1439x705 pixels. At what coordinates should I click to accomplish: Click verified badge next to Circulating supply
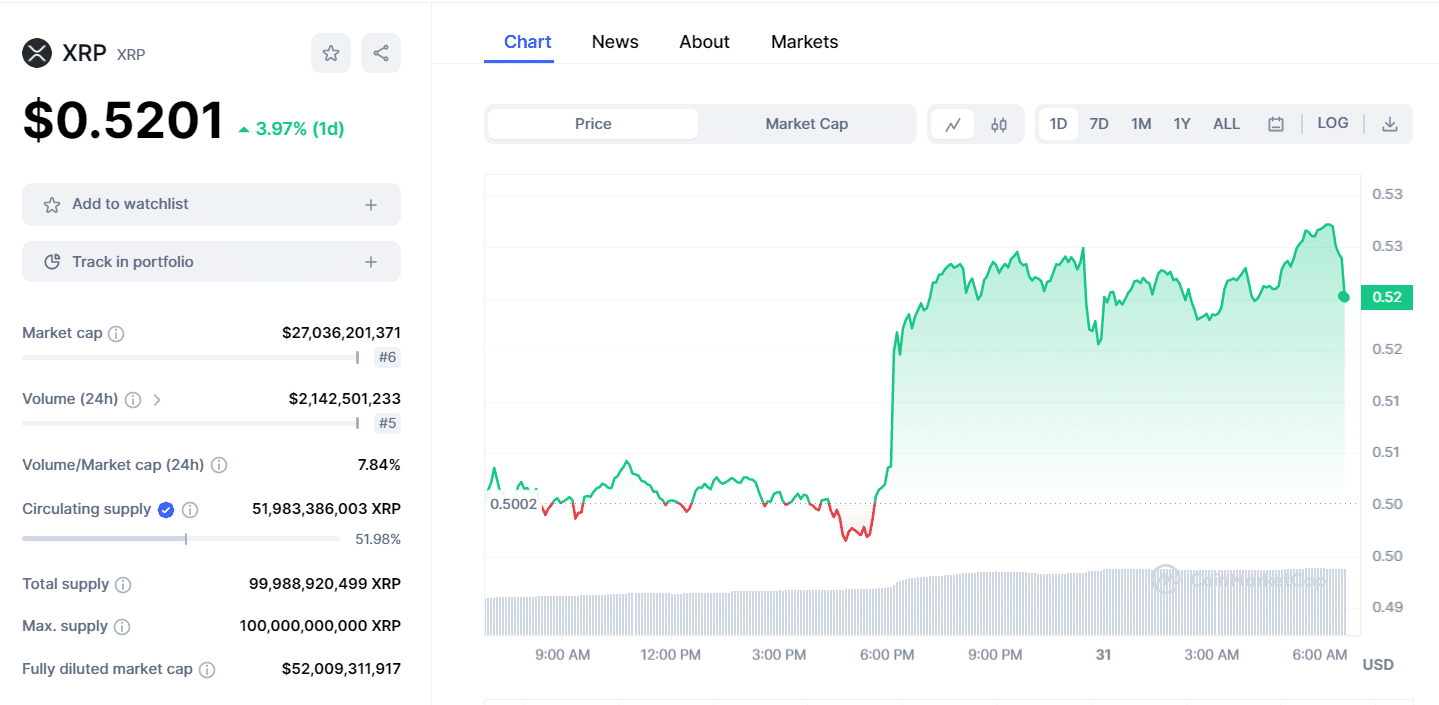click(x=166, y=509)
